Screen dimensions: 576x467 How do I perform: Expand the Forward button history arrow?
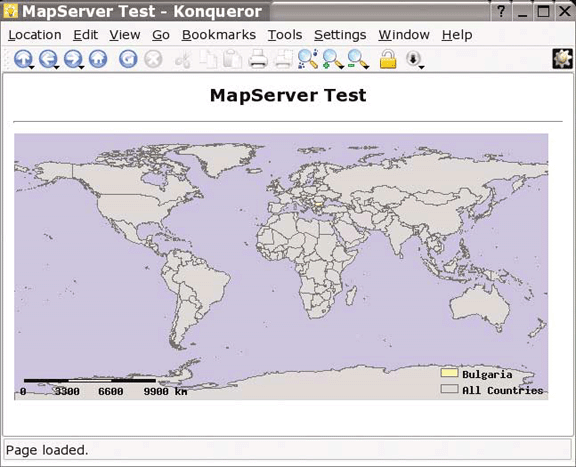[x=82, y=67]
